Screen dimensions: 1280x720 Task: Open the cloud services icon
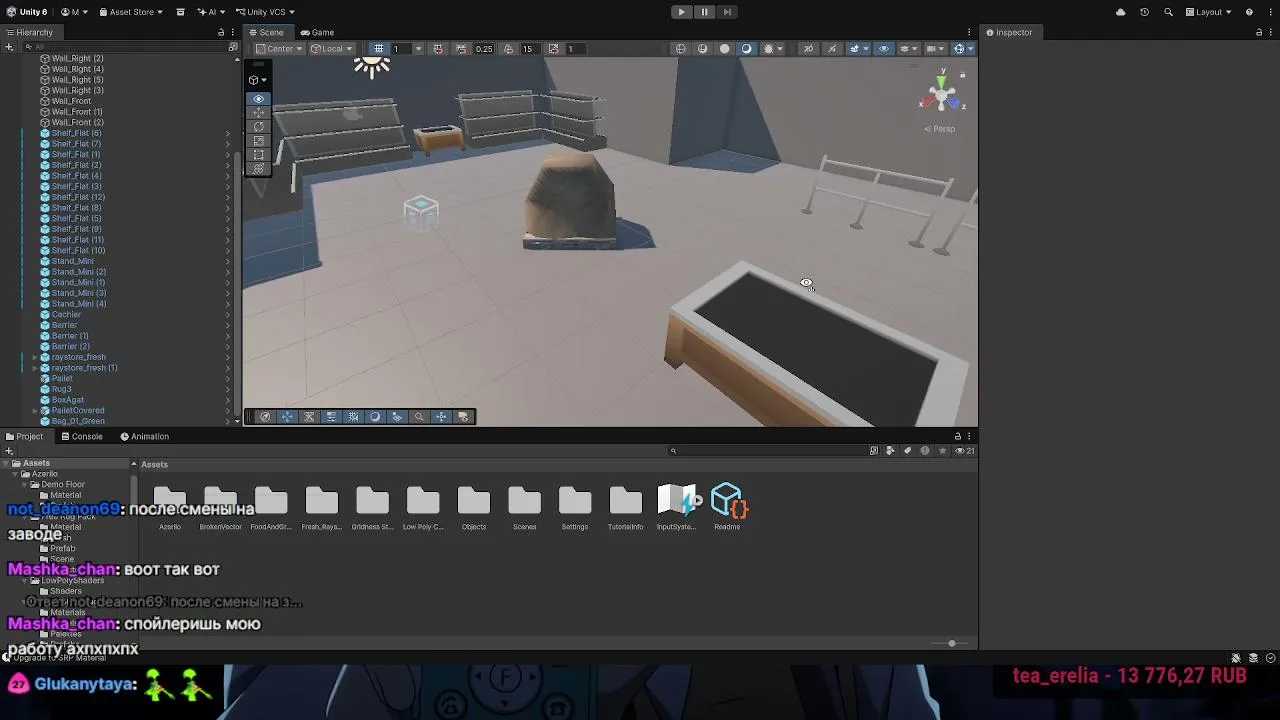tap(1120, 12)
